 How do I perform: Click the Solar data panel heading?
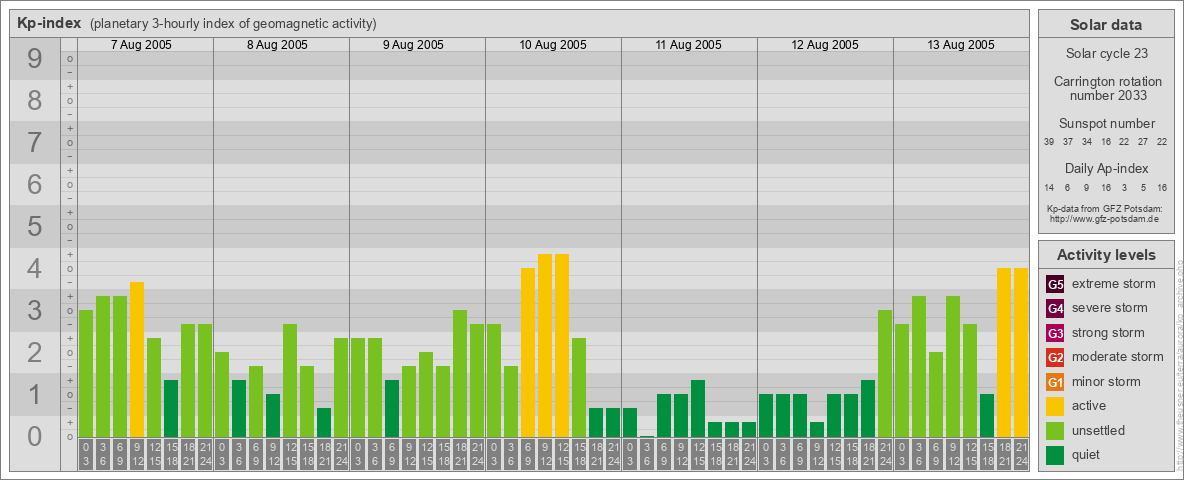click(x=1105, y=24)
